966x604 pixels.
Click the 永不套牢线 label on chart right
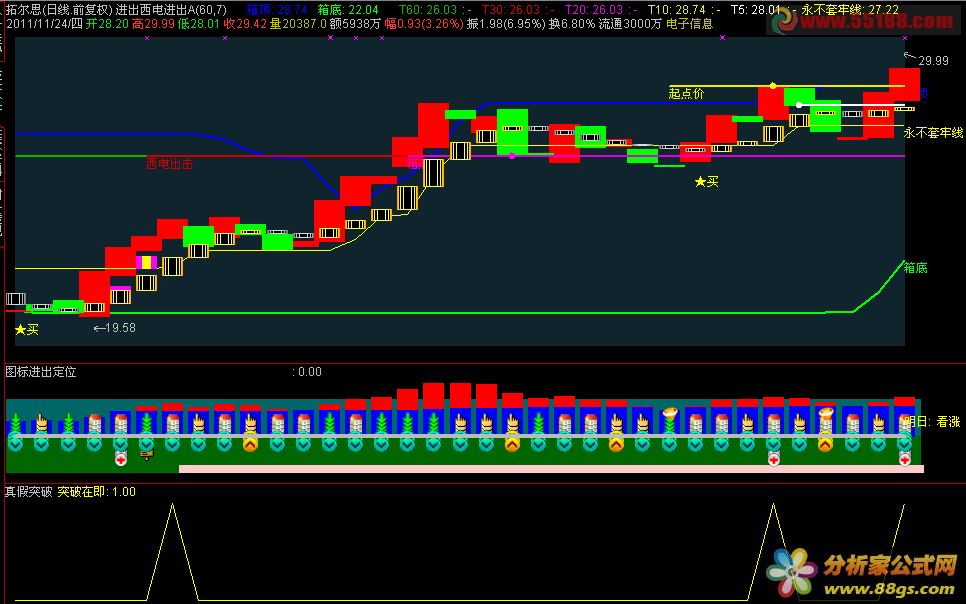click(x=933, y=133)
